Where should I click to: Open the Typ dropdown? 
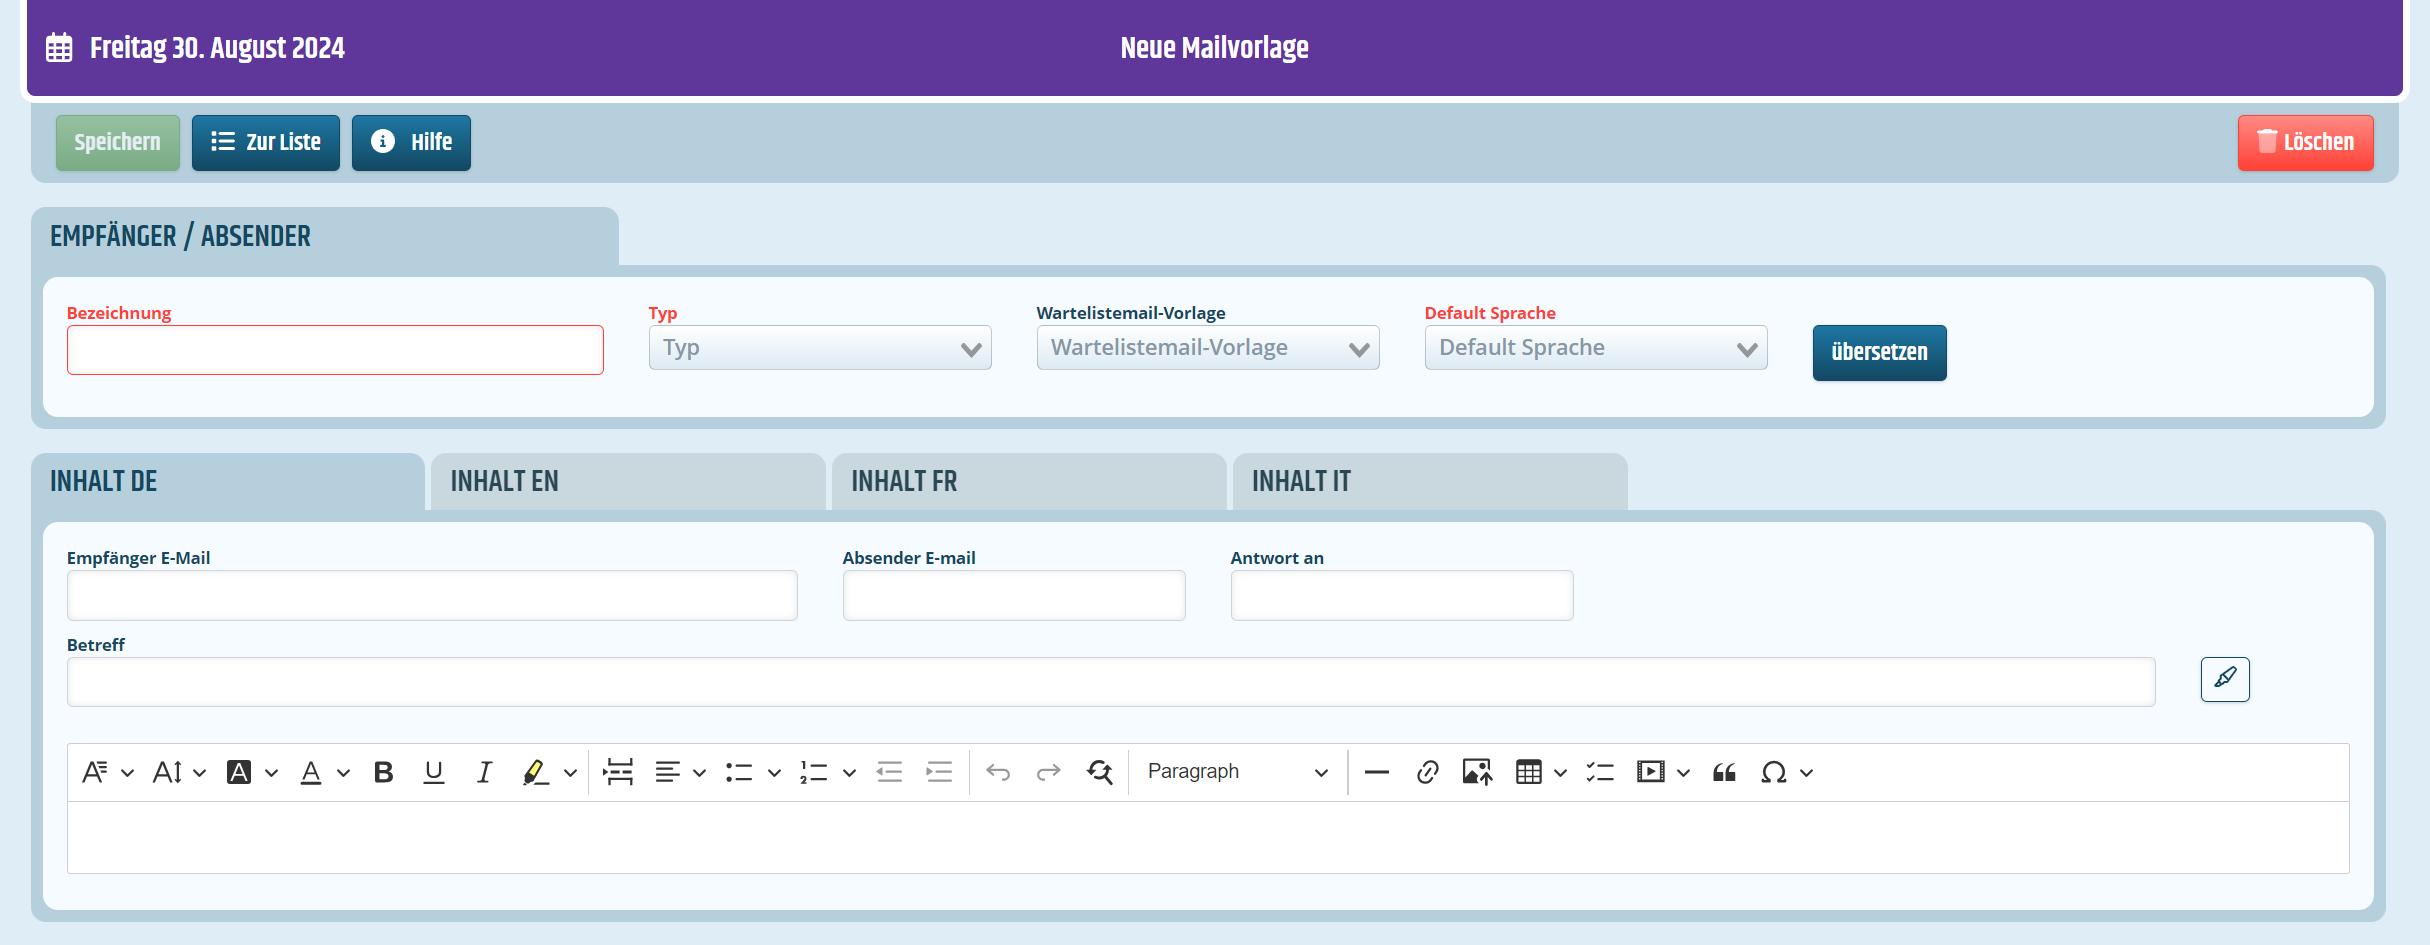click(820, 348)
